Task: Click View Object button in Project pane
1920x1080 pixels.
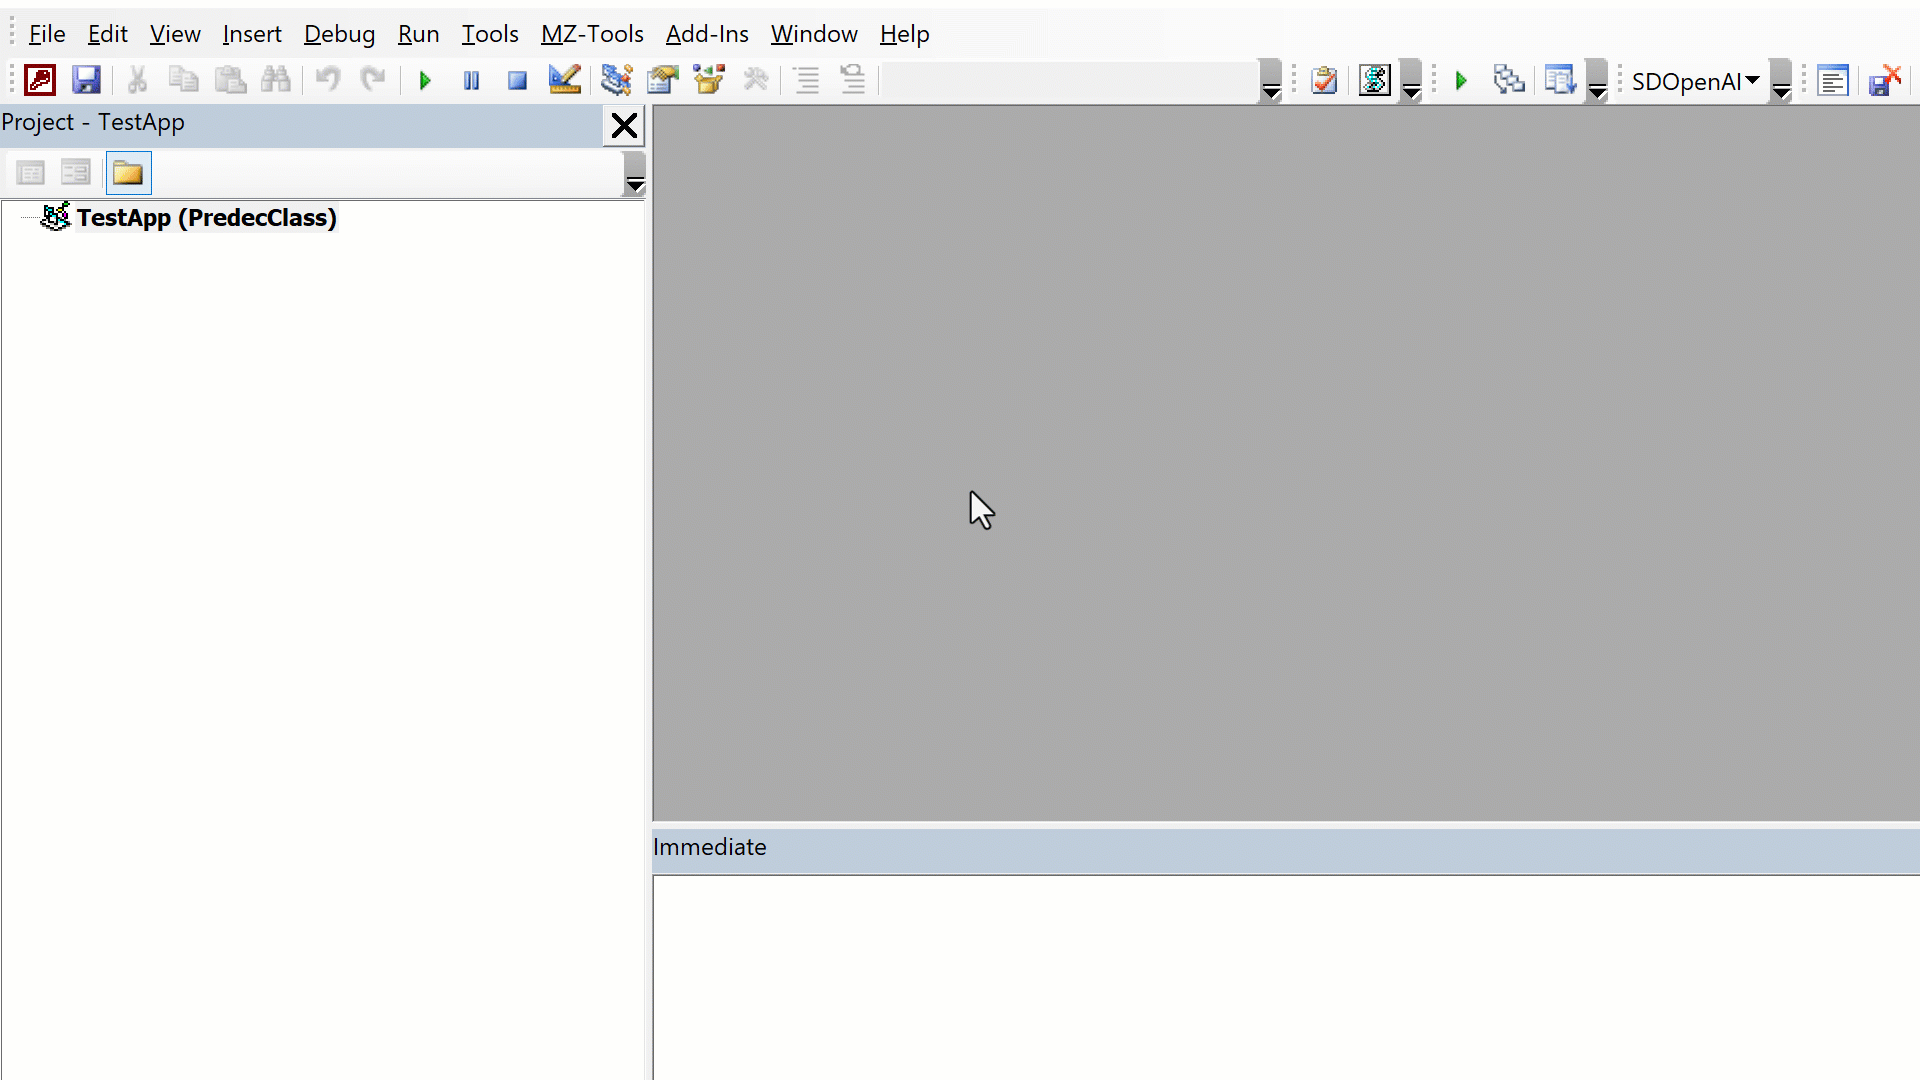Action: 76,173
